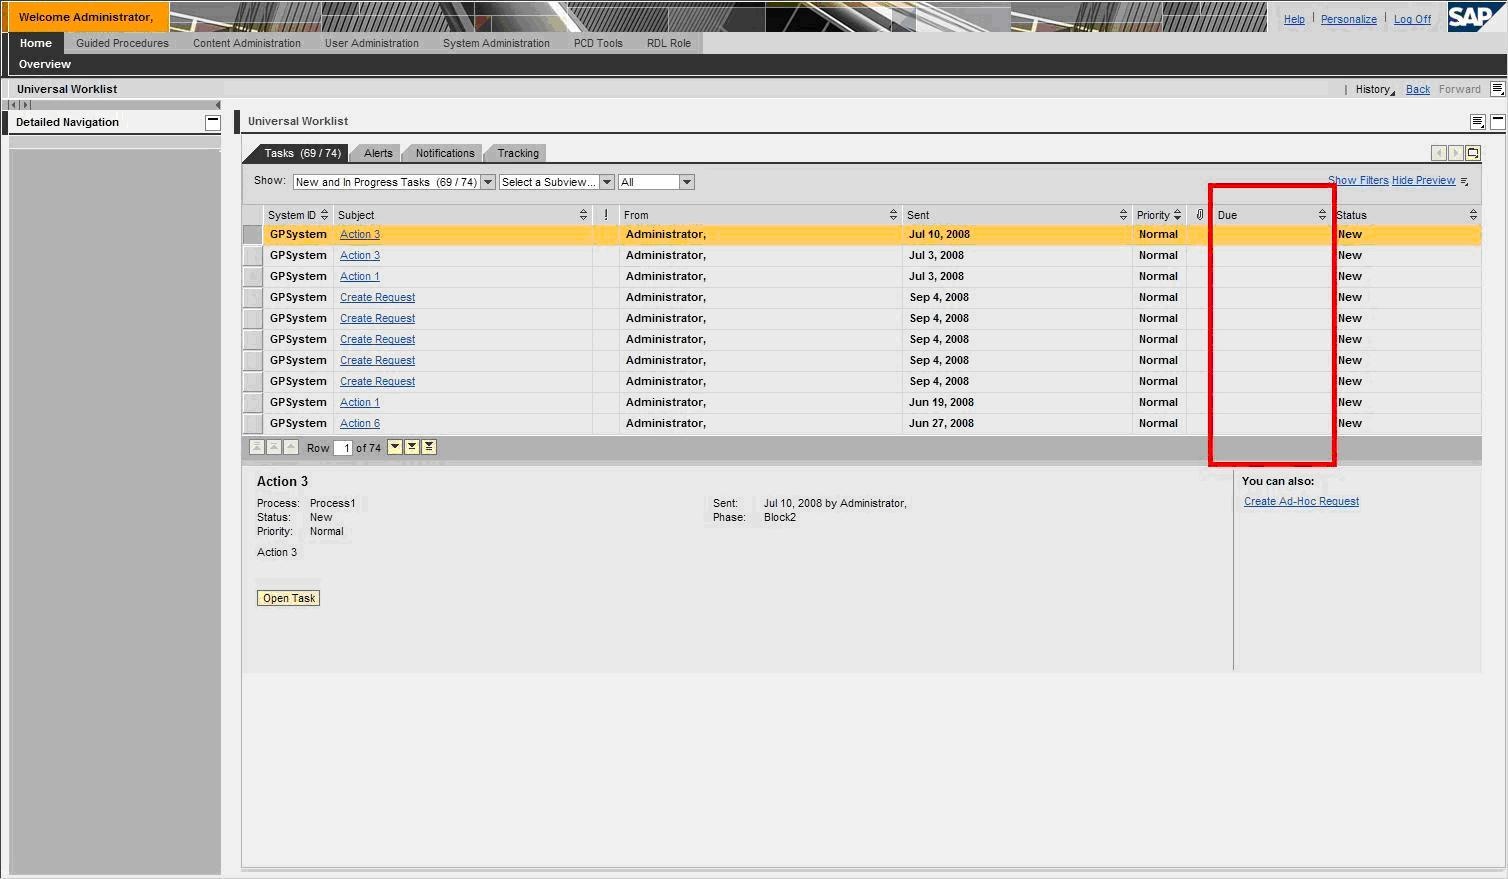The image size is (1508, 879).
Task: Click the Open Task button
Action: click(289, 598)
